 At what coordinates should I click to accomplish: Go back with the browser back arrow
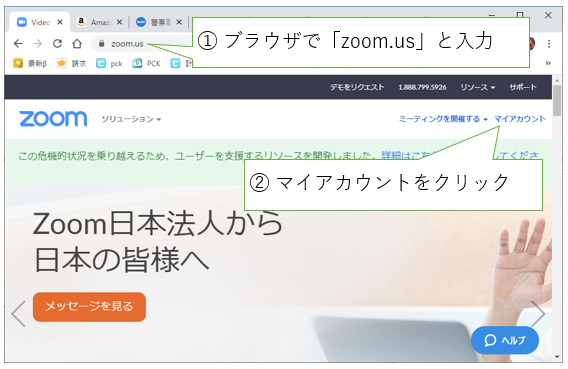click(18, 44)
